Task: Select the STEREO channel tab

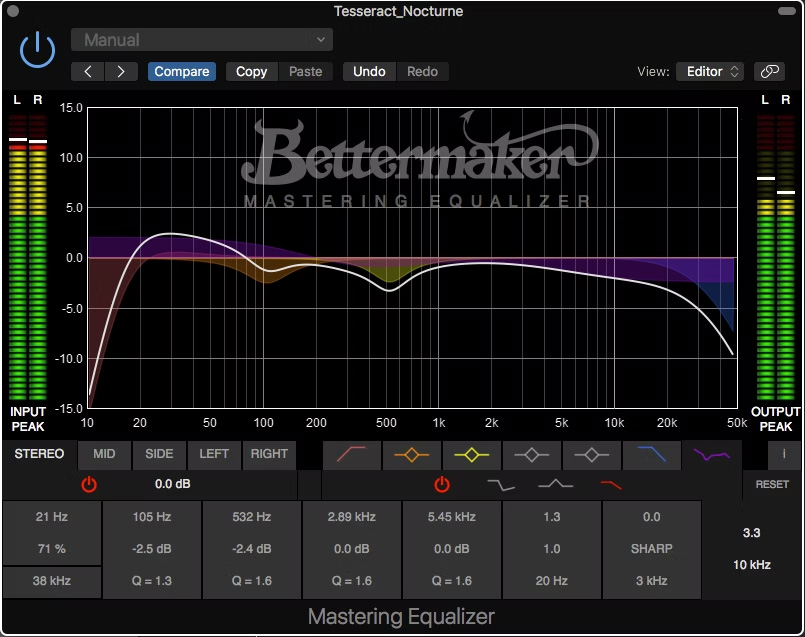Action: point(40,454)
